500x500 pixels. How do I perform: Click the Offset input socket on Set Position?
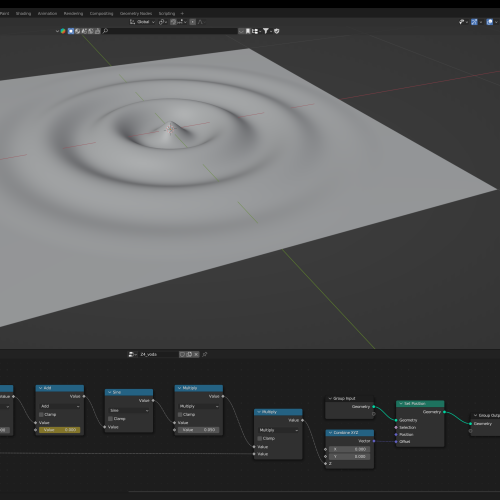pos(396,442)
